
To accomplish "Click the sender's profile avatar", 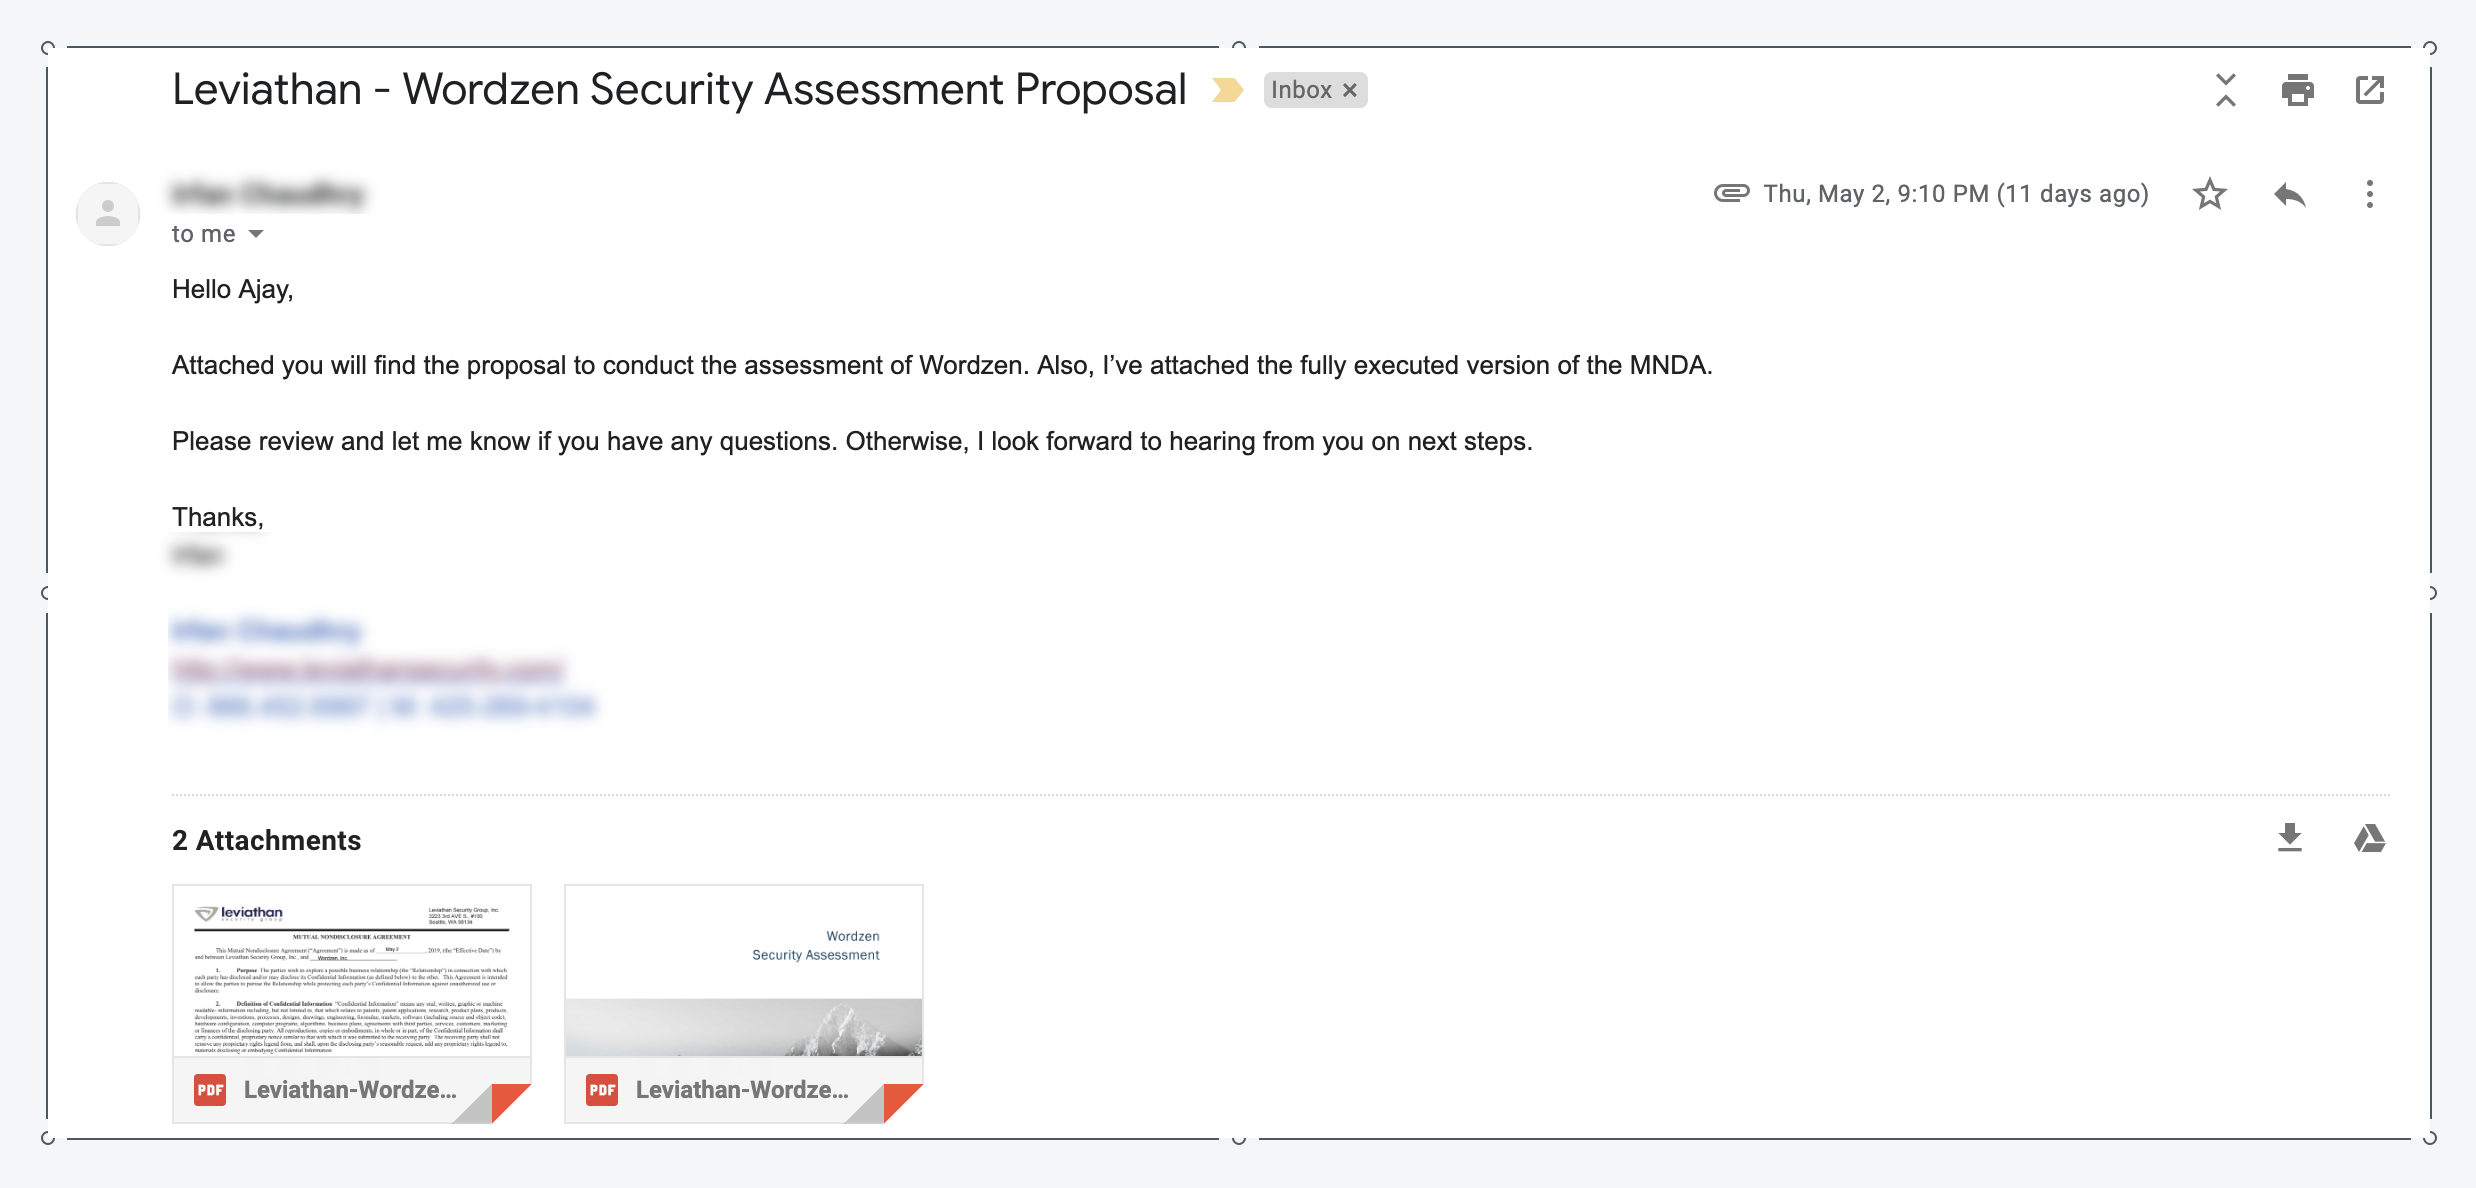I will point(108,213).
